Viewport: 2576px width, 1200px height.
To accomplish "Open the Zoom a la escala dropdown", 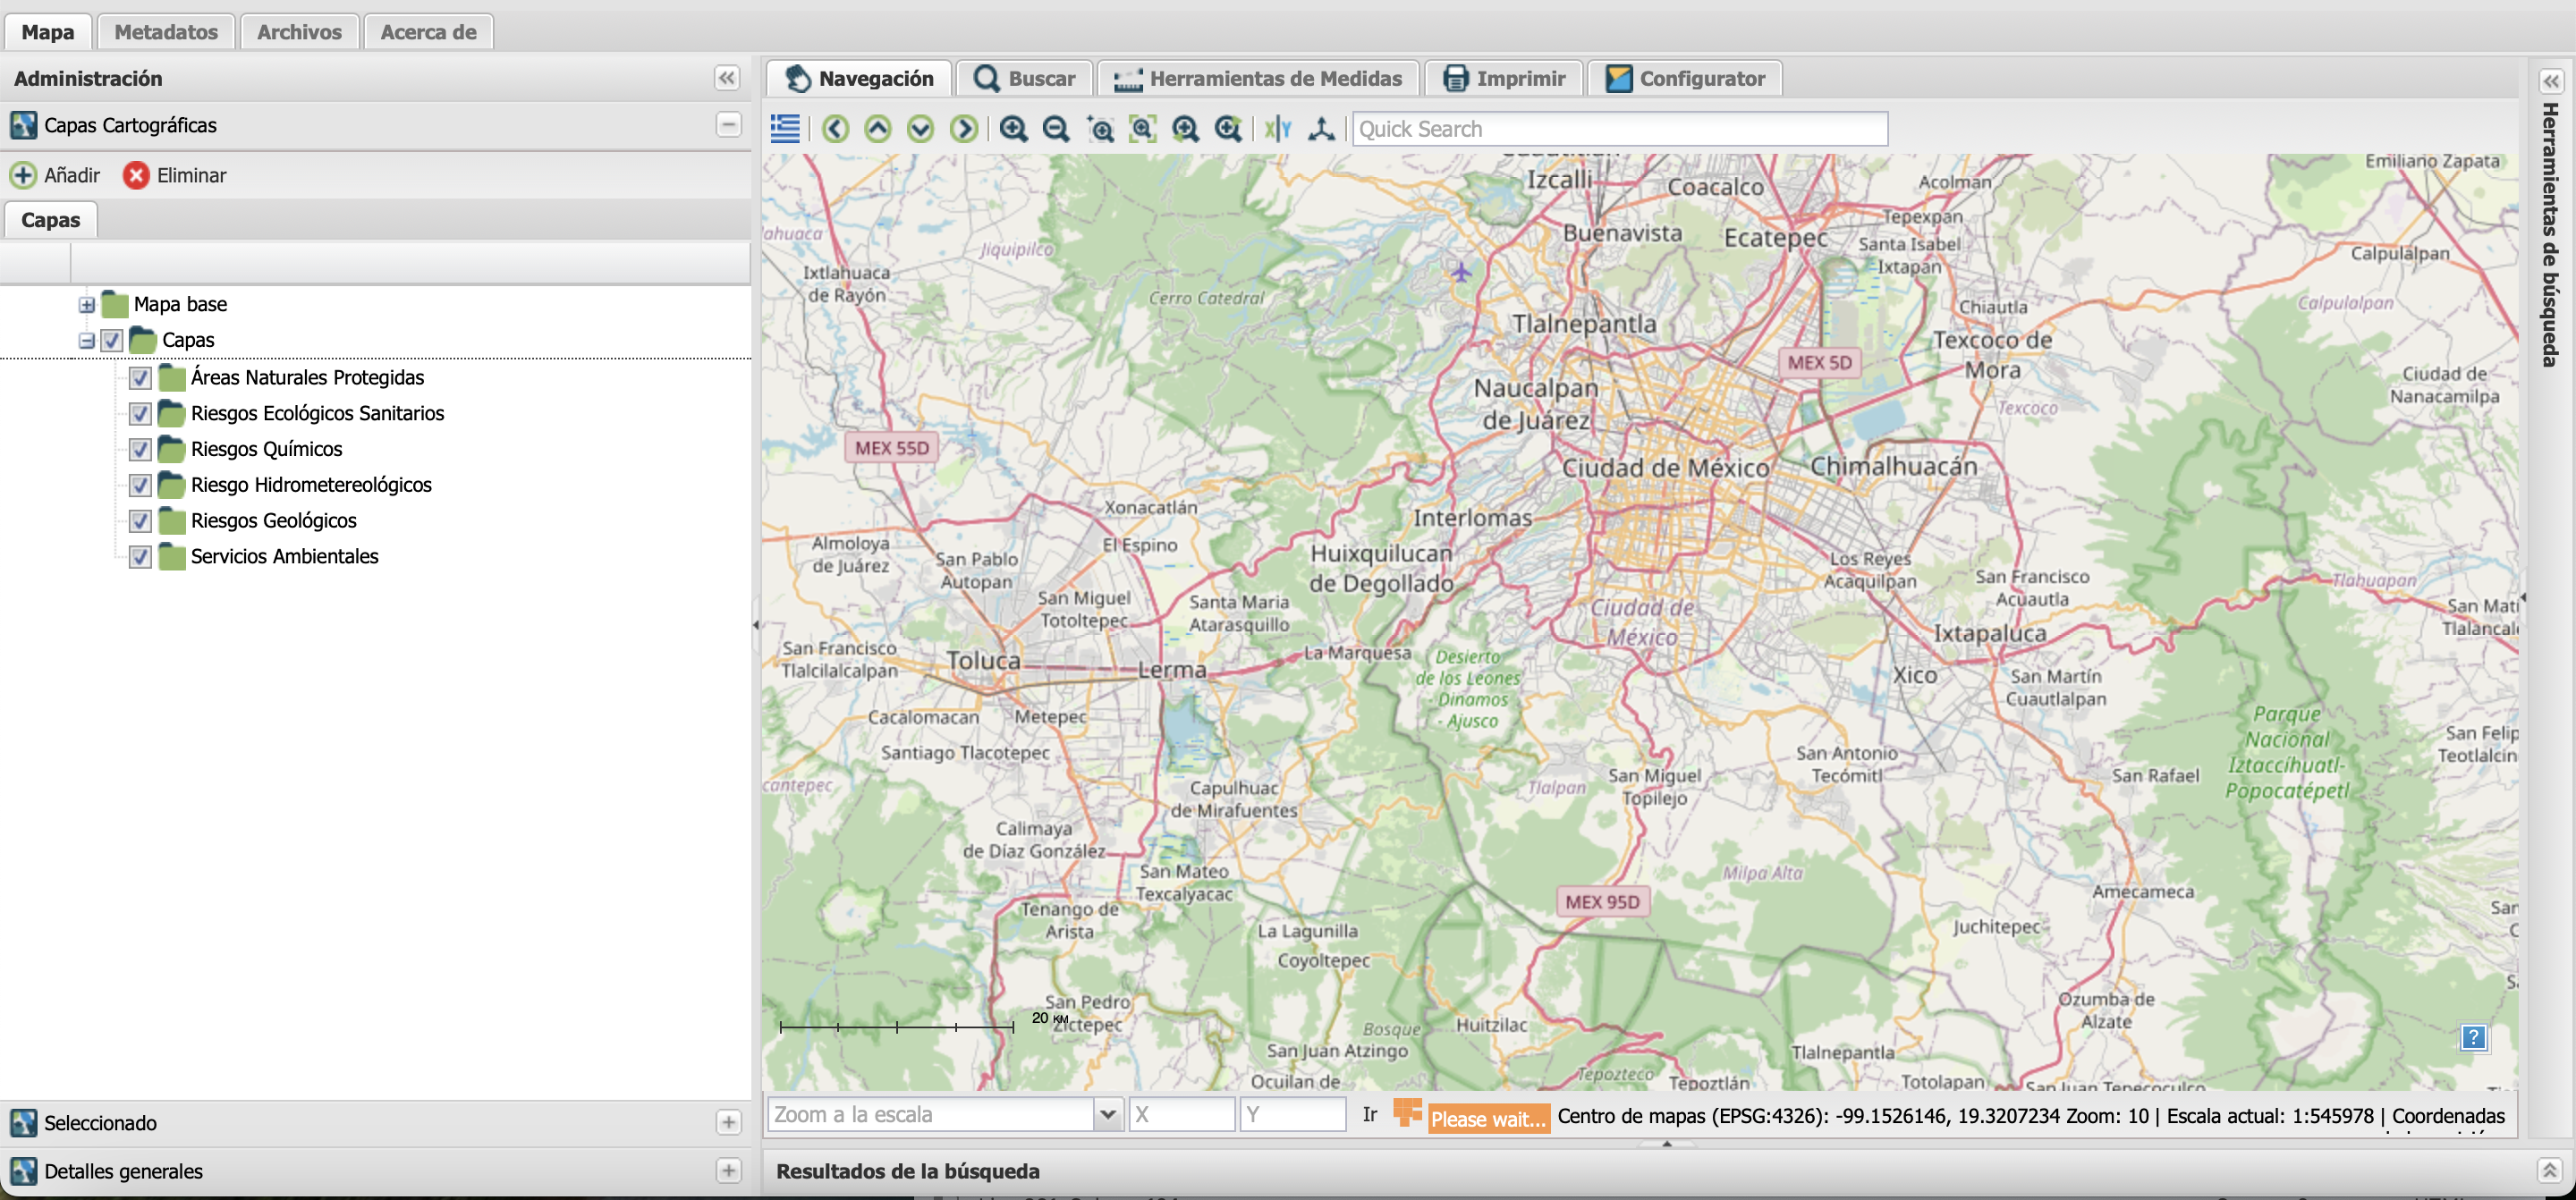I will click(1107, 1114).
